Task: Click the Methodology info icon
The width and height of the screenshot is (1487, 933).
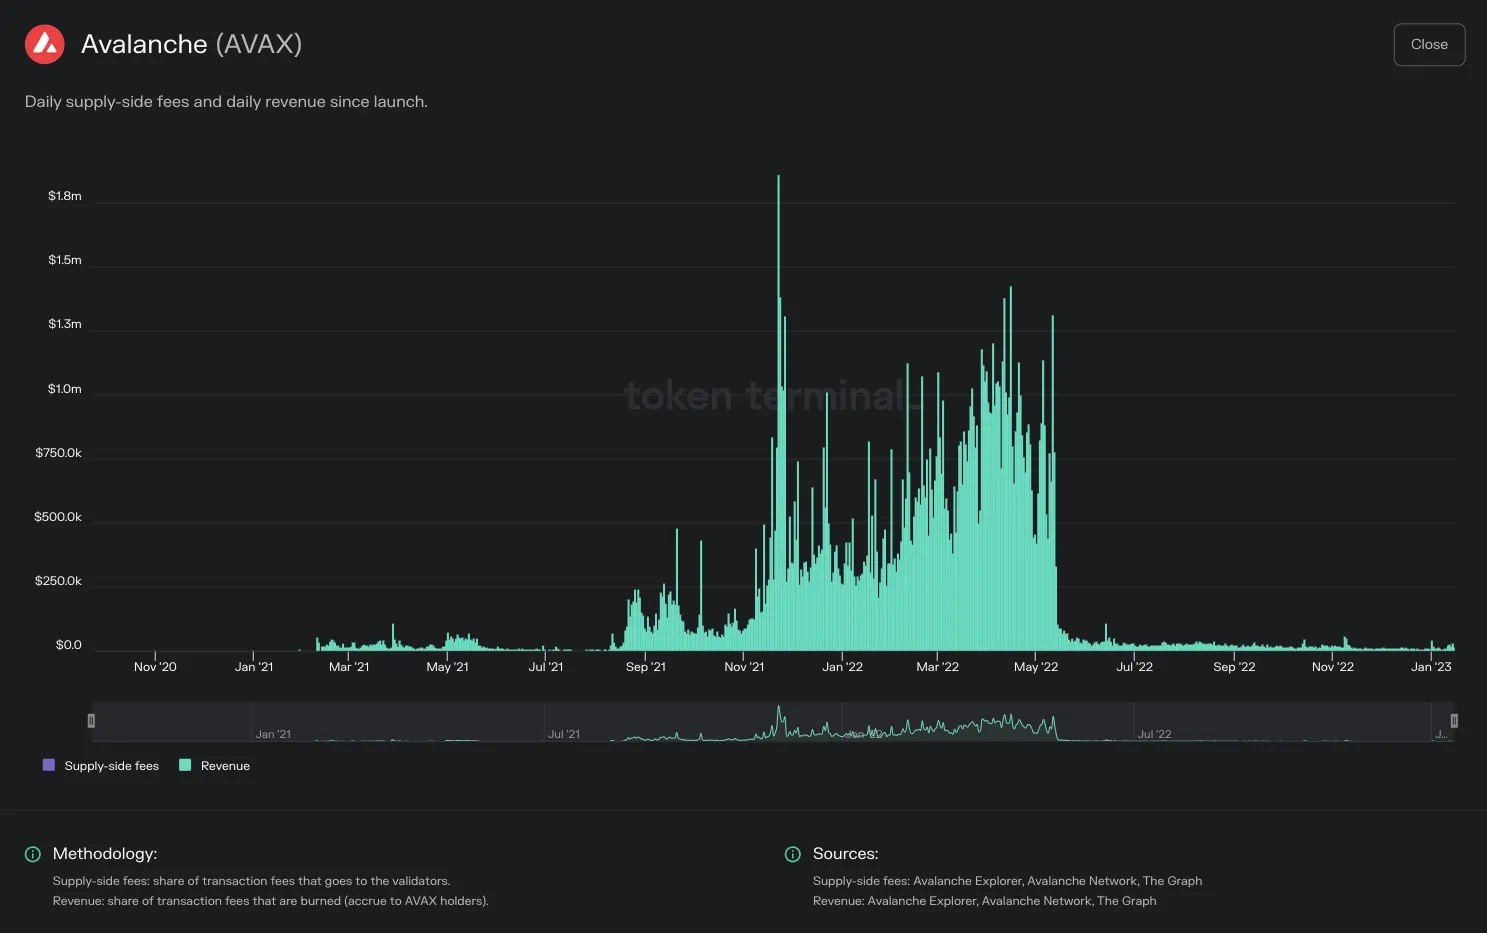Action: tap(33, 854)
